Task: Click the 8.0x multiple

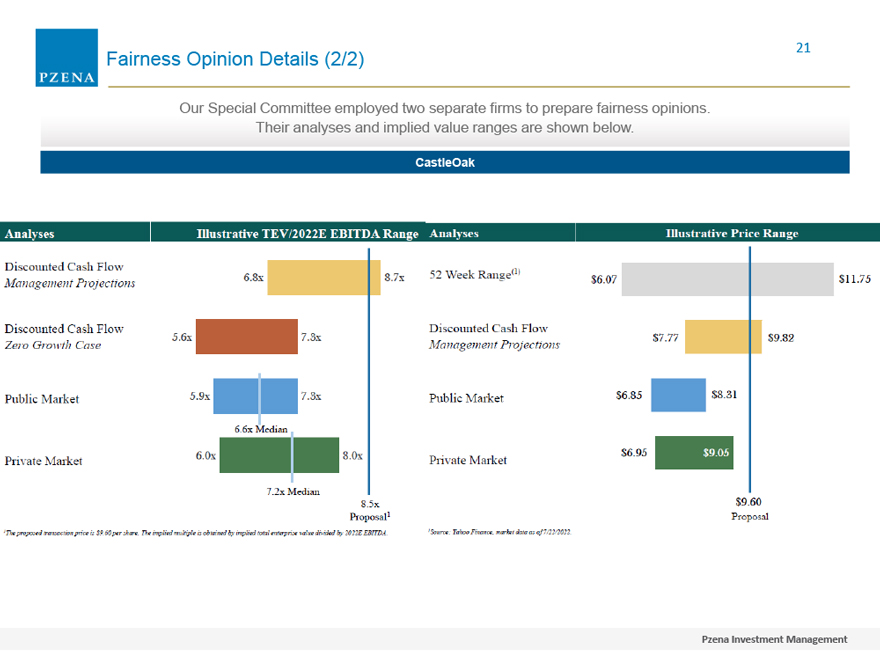Action: tap(352, 456)
